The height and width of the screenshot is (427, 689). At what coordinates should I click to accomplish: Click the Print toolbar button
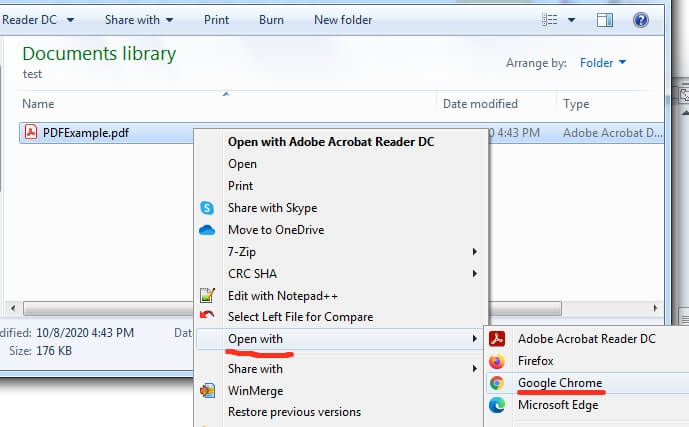pyautogui.click(x=216, y=20)
